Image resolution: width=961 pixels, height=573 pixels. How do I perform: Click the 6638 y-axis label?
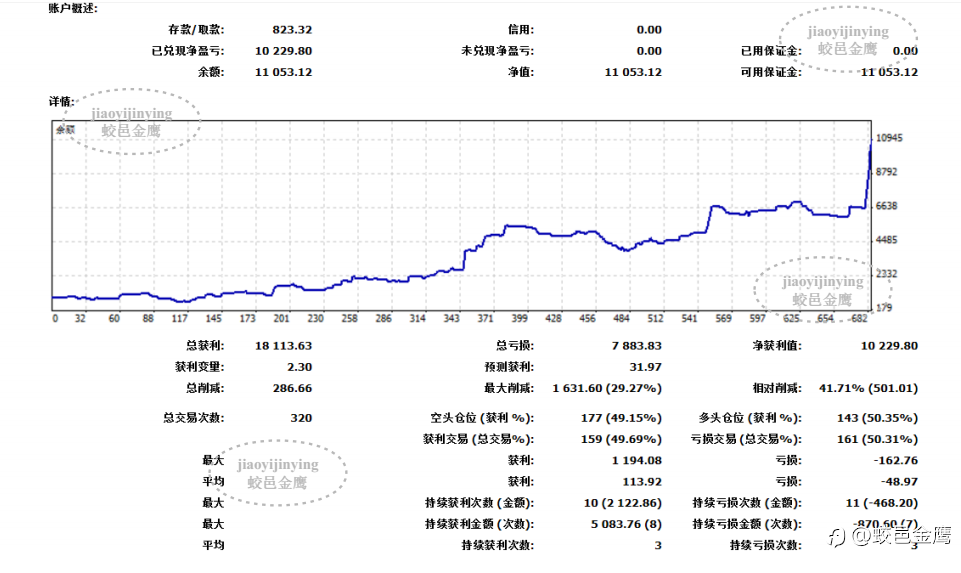pos(886,206)
